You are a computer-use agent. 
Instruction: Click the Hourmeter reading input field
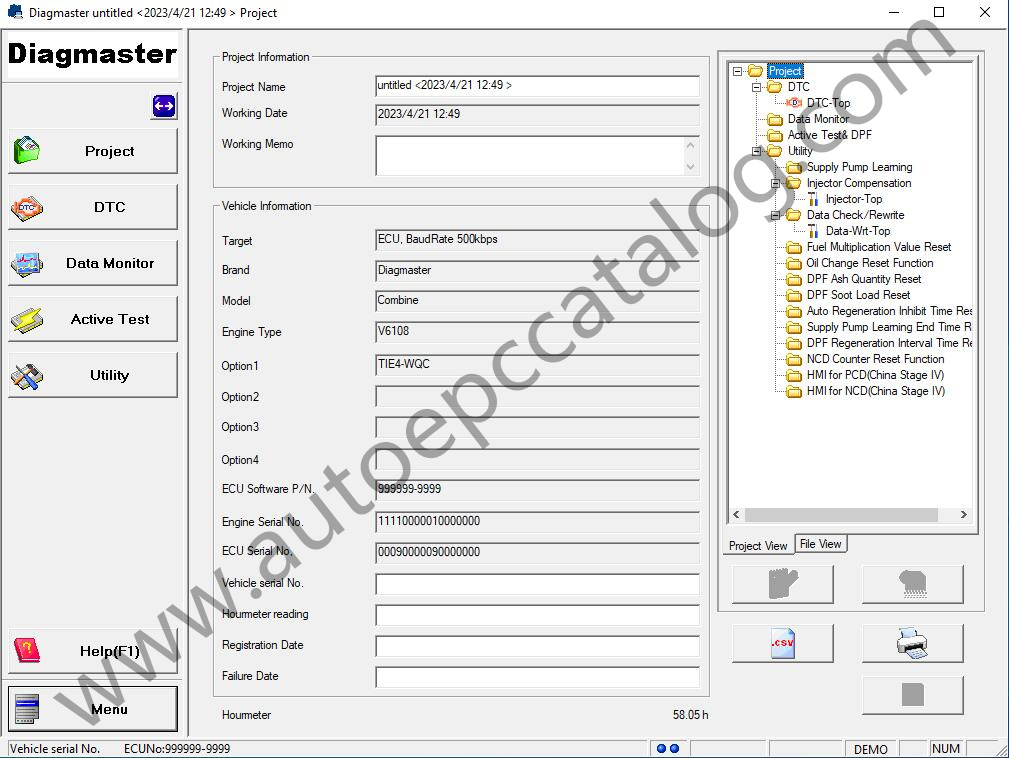(537, 615)
